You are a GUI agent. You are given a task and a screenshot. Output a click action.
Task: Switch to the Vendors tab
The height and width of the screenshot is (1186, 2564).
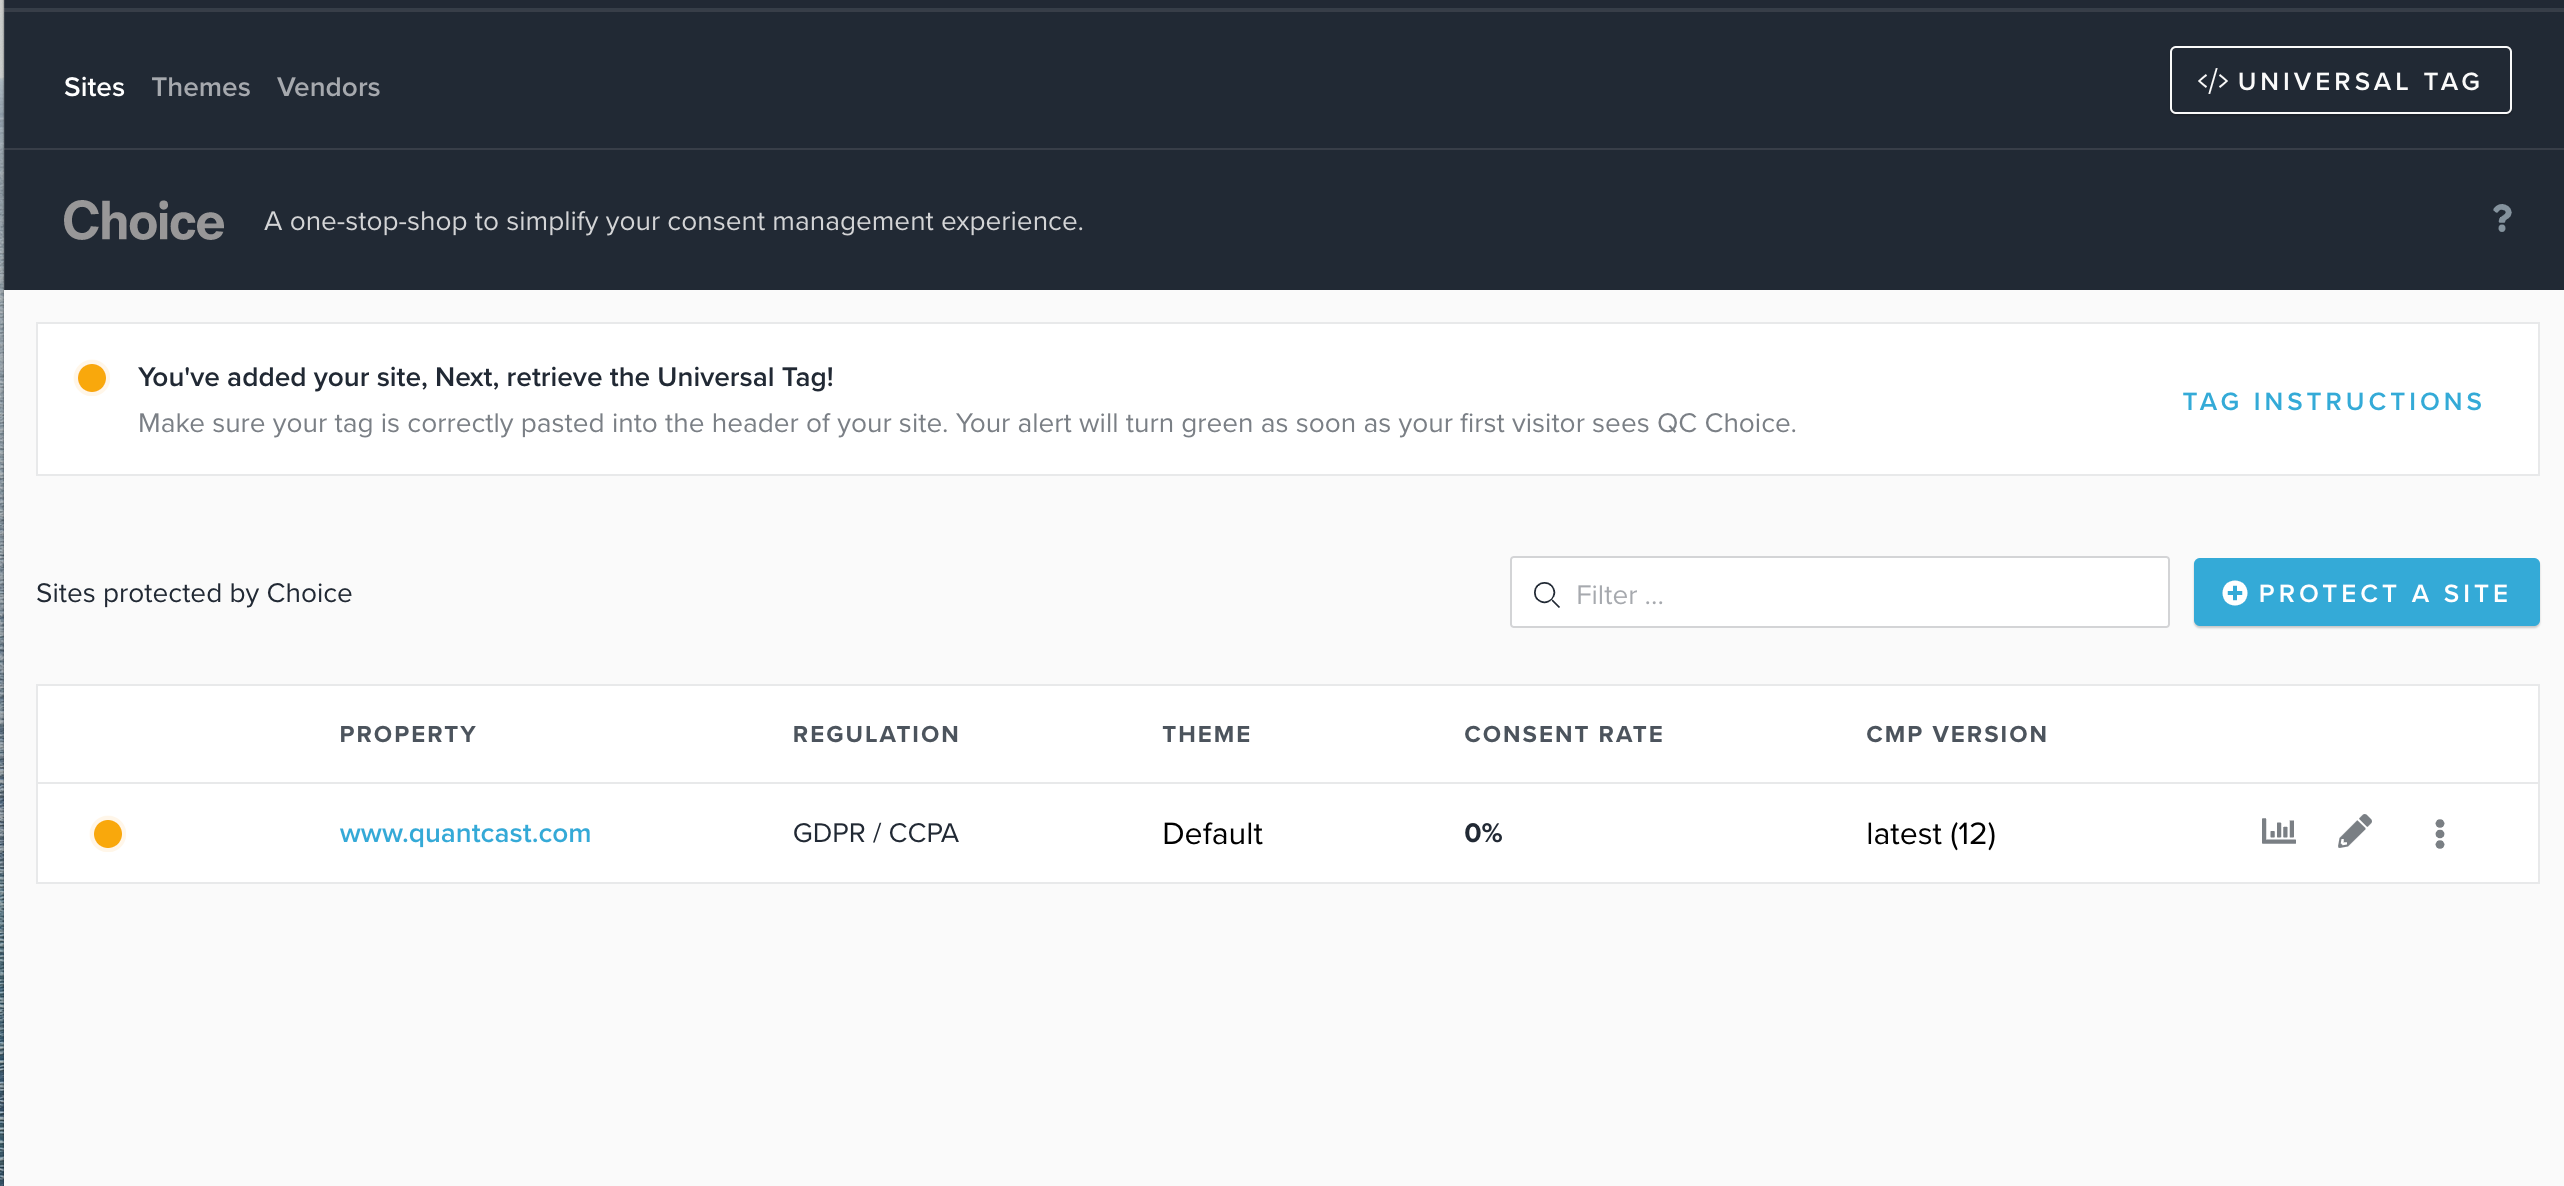[328, 87]
